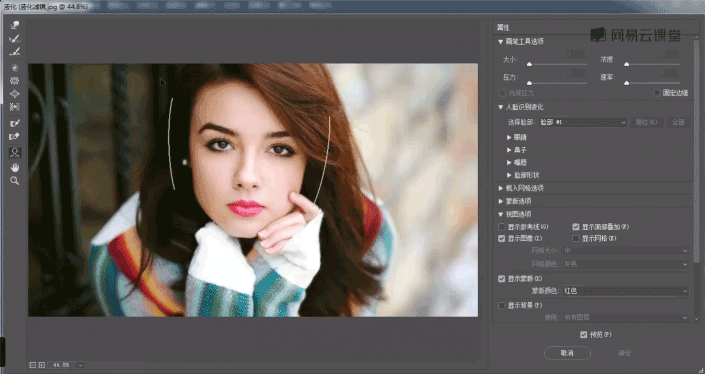Screen dimensions: 705x374
Task: Expand the 眼睛 settings
Action: point(509,138)
